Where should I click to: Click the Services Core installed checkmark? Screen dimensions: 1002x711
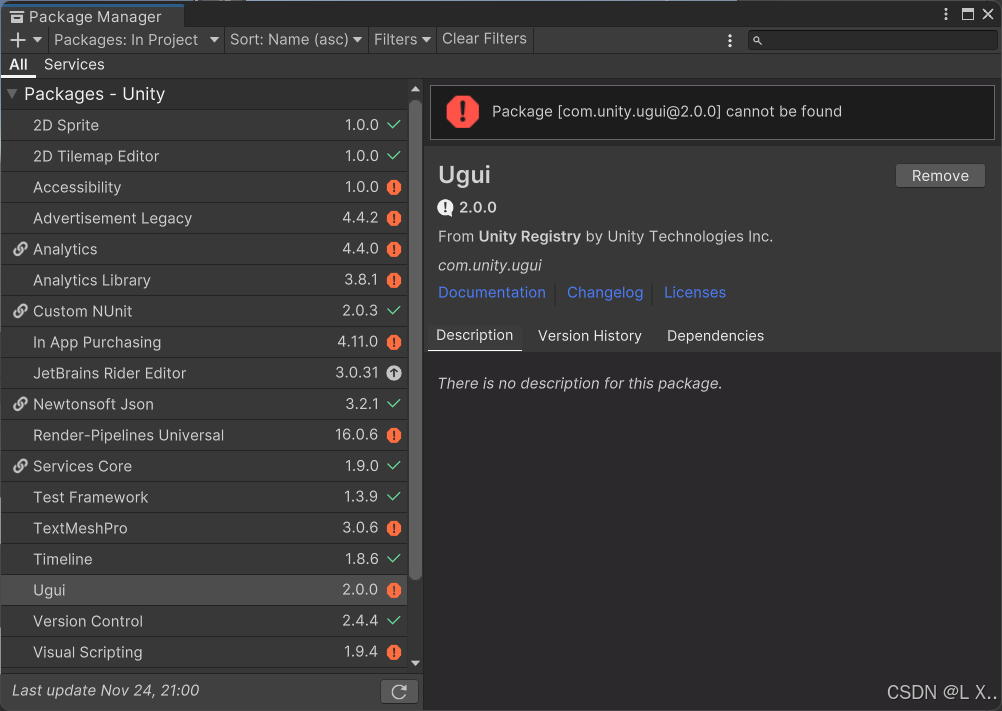394,466
